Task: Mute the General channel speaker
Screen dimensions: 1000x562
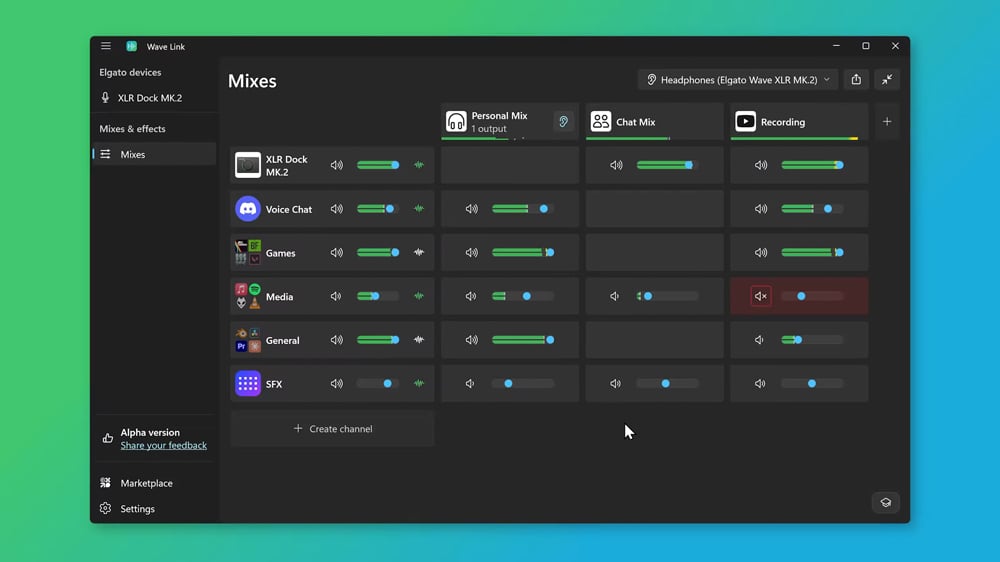Action: coord(336,340)
